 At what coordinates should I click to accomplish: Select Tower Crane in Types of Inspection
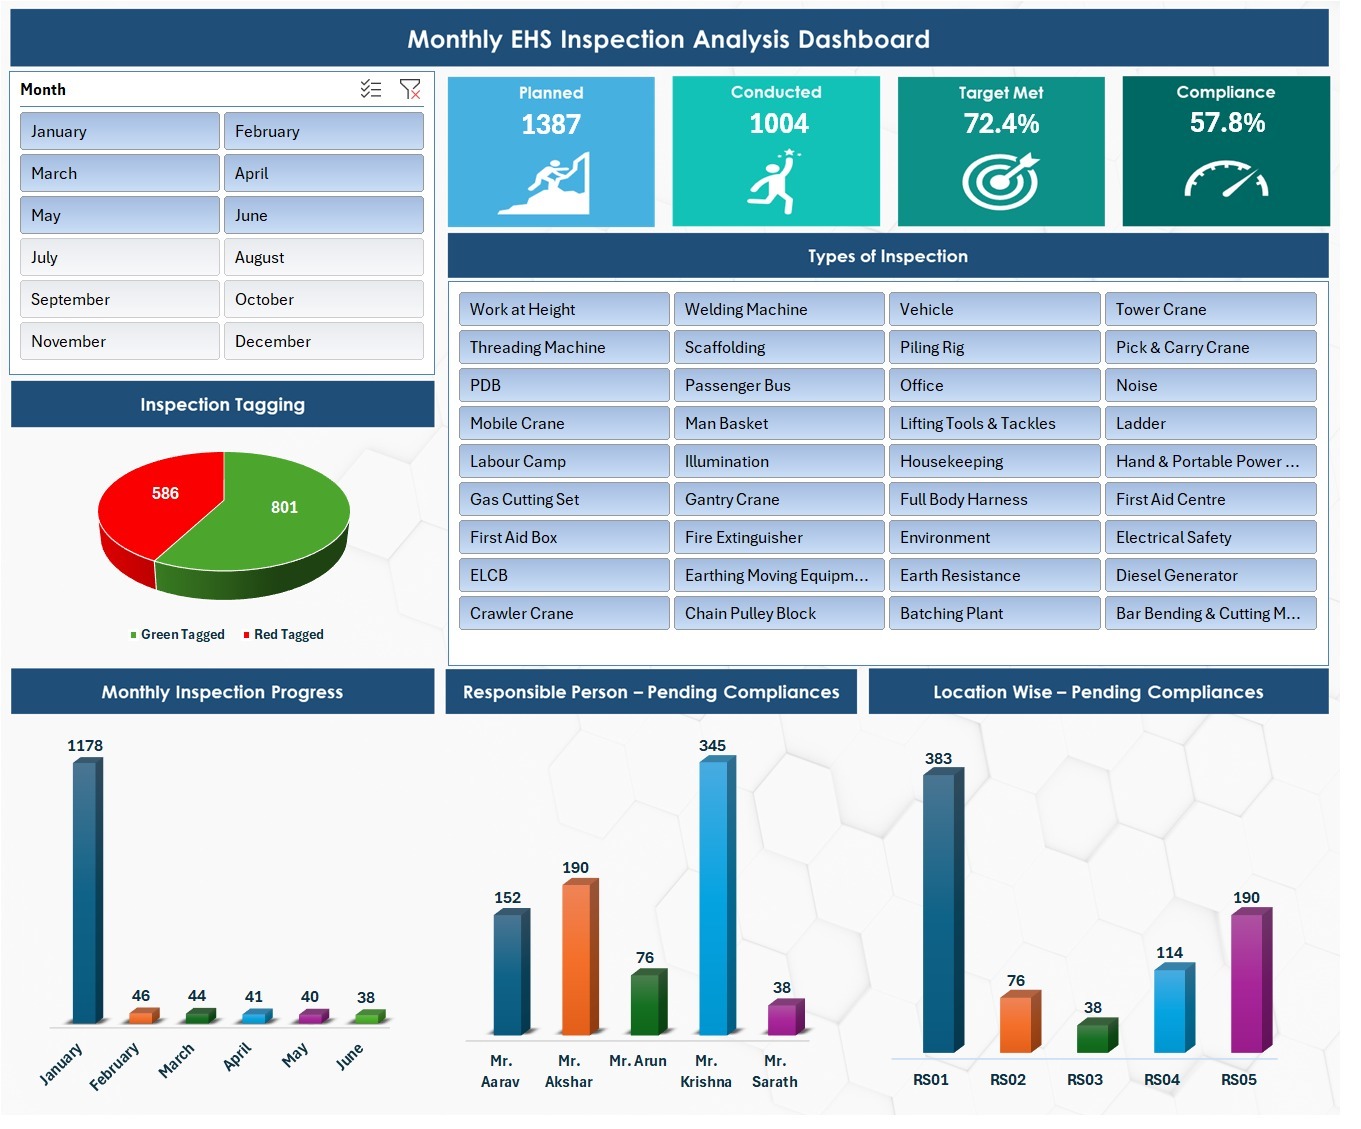pos(1210,309)
